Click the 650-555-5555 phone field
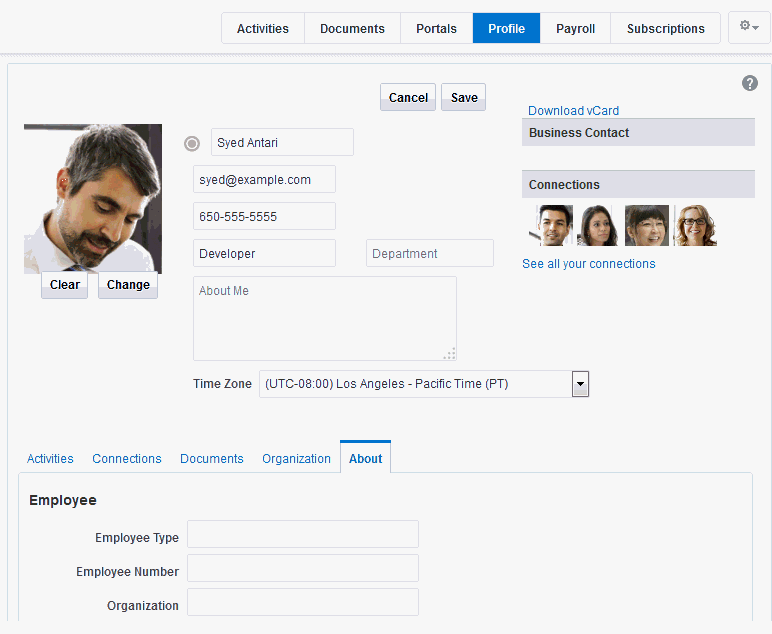The width and height of the screenshot is (772, 634). click(264, 216)
